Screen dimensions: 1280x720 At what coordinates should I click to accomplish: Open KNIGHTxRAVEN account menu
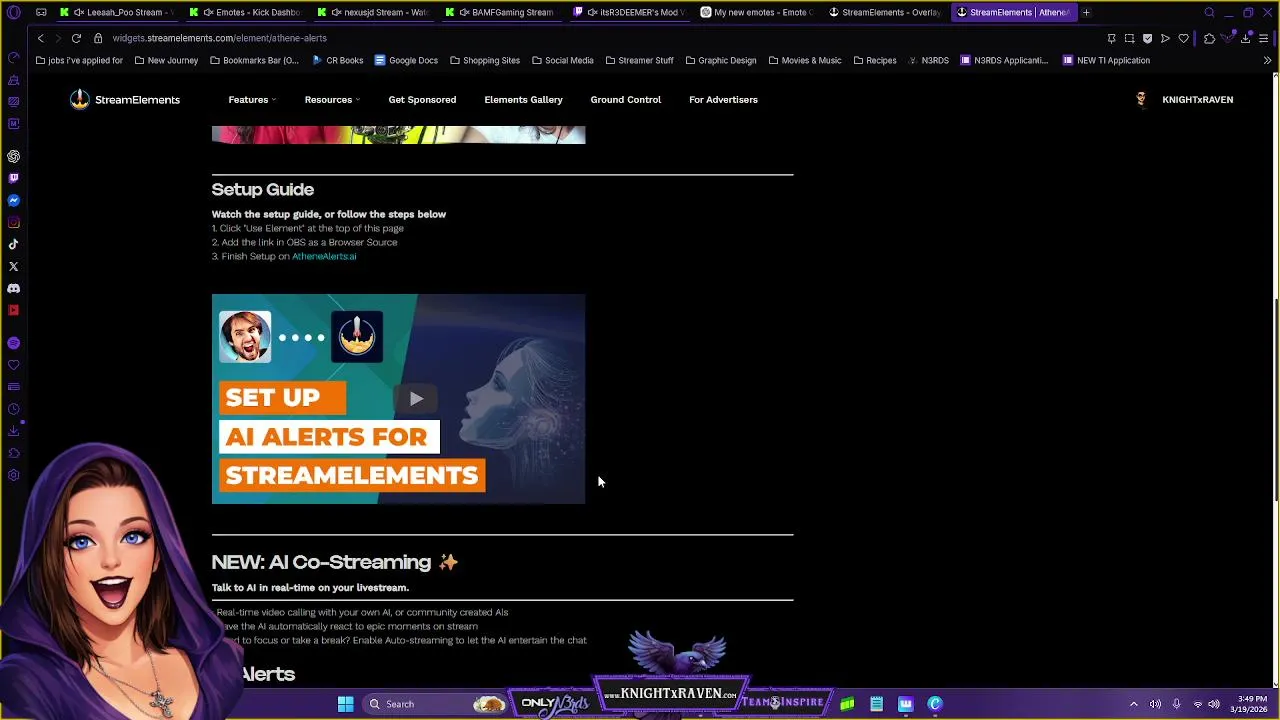coord(1185,99)
